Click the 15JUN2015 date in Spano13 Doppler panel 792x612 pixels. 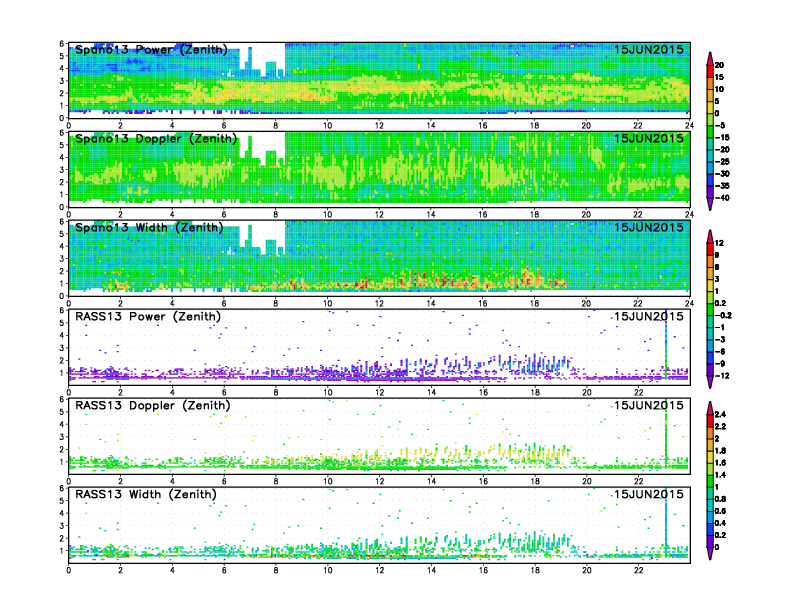pyautogui.click(x=649, y=138)
